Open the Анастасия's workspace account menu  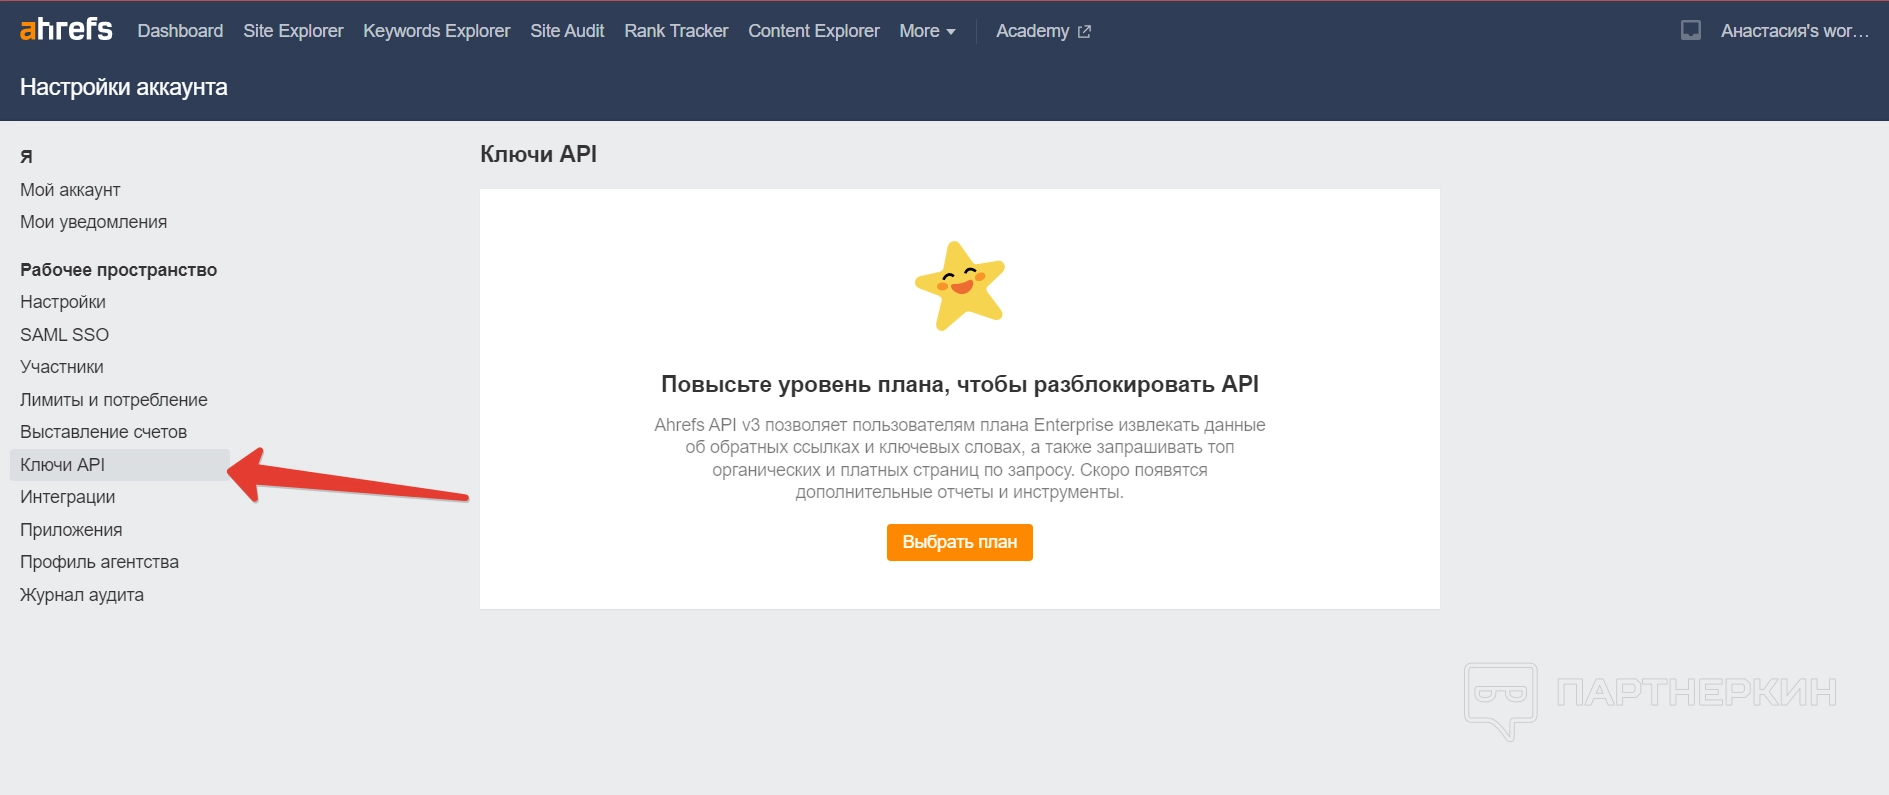point(1794,31)
